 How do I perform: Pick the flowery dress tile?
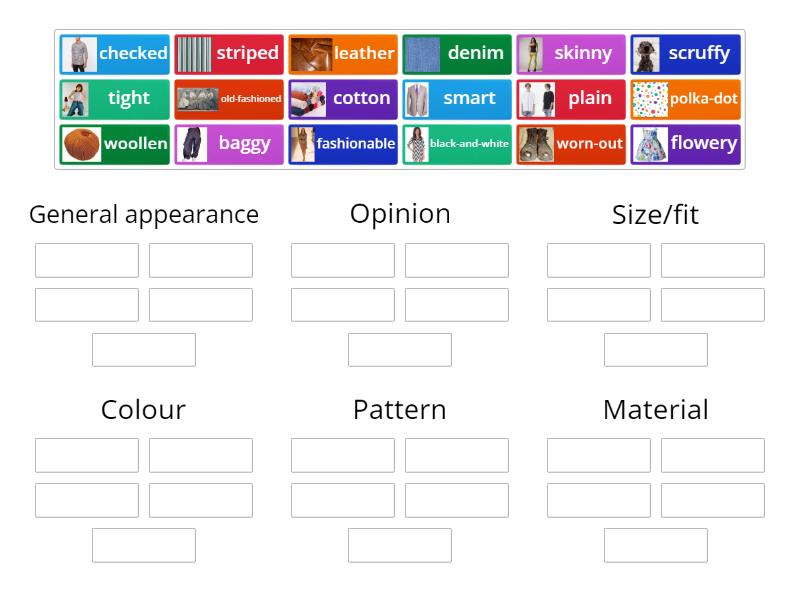pyautogui.click(x=686, y=143)
